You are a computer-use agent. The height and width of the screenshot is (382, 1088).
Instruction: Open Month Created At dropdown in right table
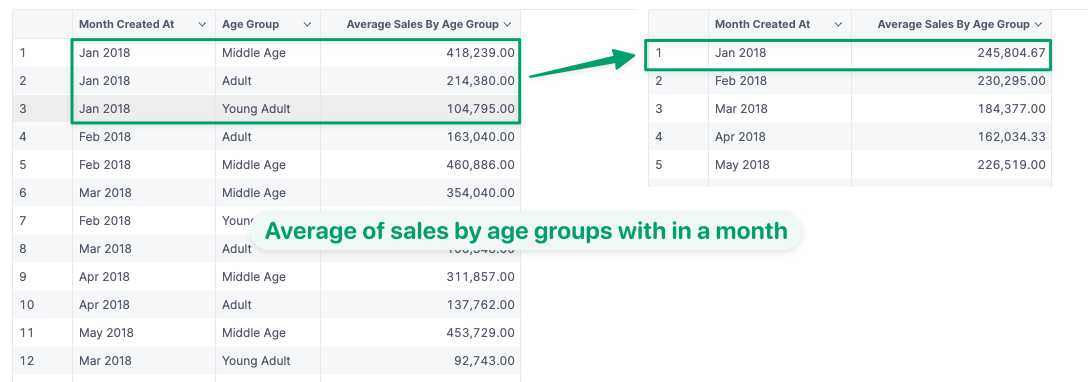[x=838, y=24]
